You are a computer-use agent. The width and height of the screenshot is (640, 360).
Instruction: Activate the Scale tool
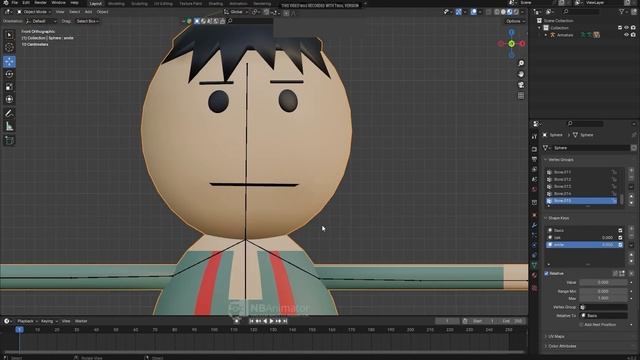(x=9, y=87)
